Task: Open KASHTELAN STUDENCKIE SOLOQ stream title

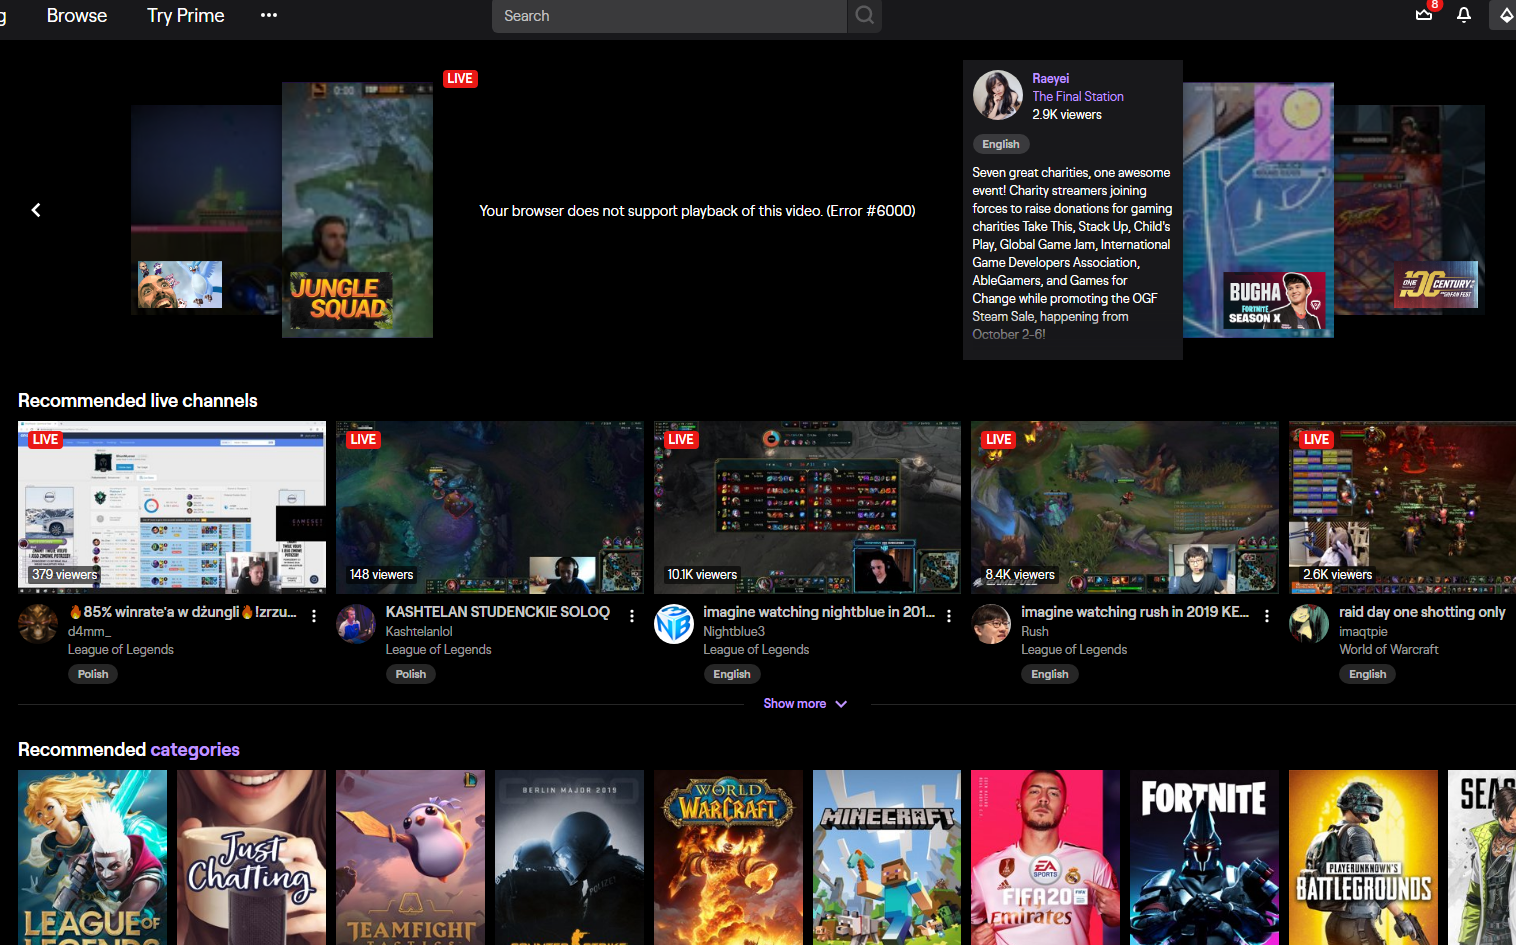Action: (x=498, y=612)
